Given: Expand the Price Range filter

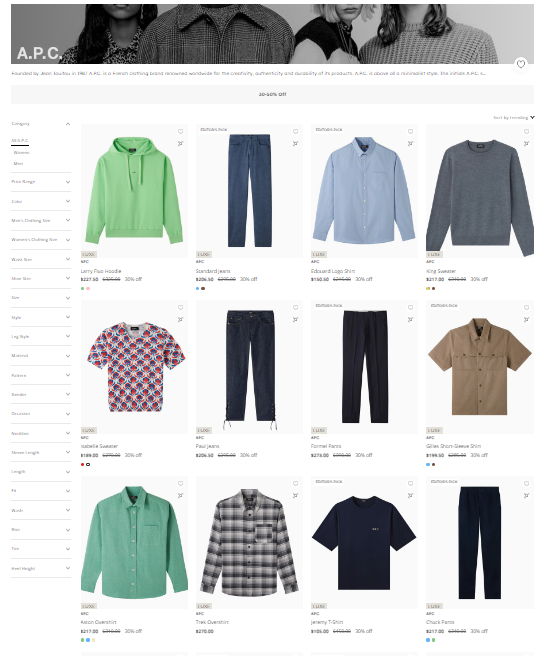Looking at the screenshot, I should [x=41, y=182].
